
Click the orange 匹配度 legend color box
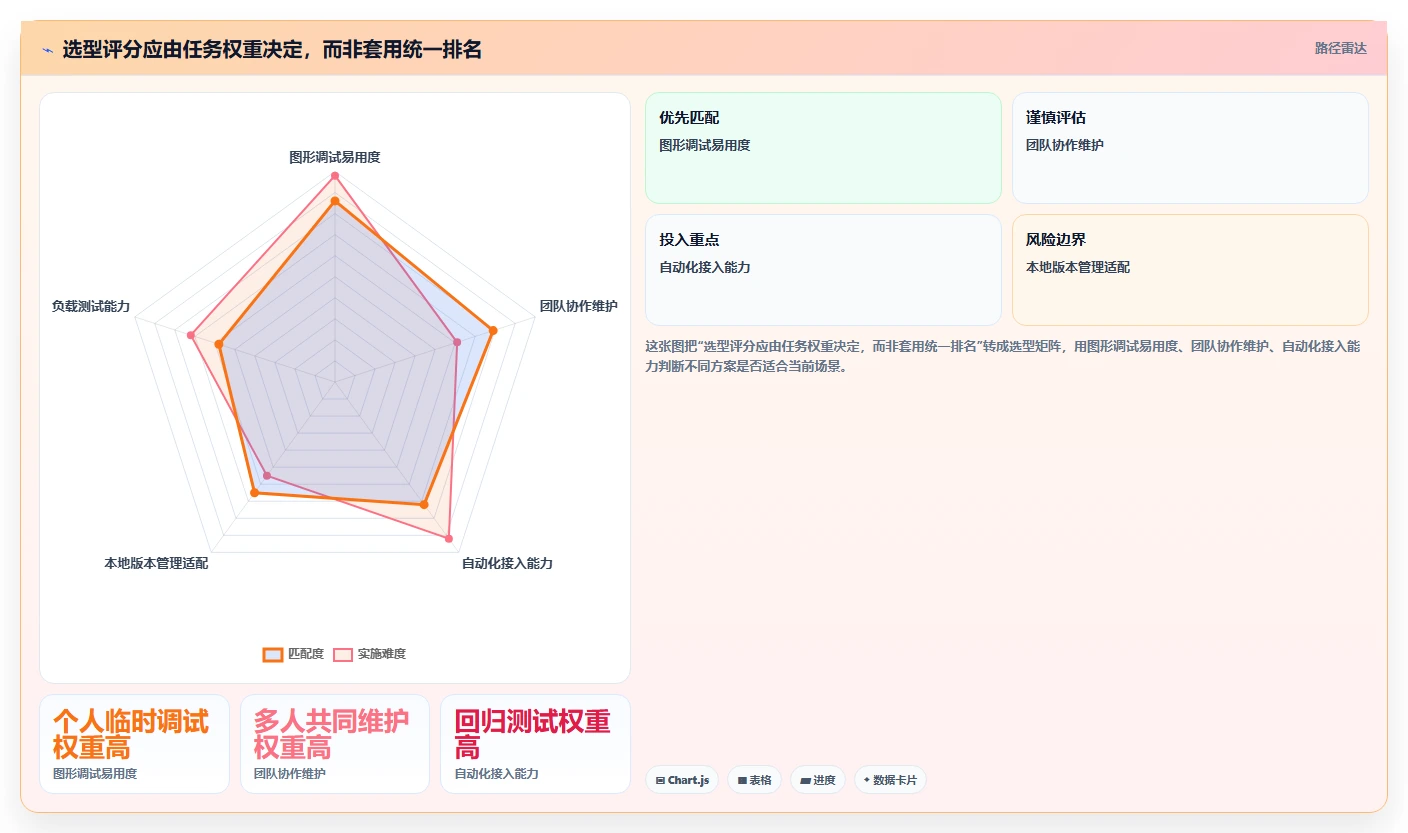pos(273,654)
